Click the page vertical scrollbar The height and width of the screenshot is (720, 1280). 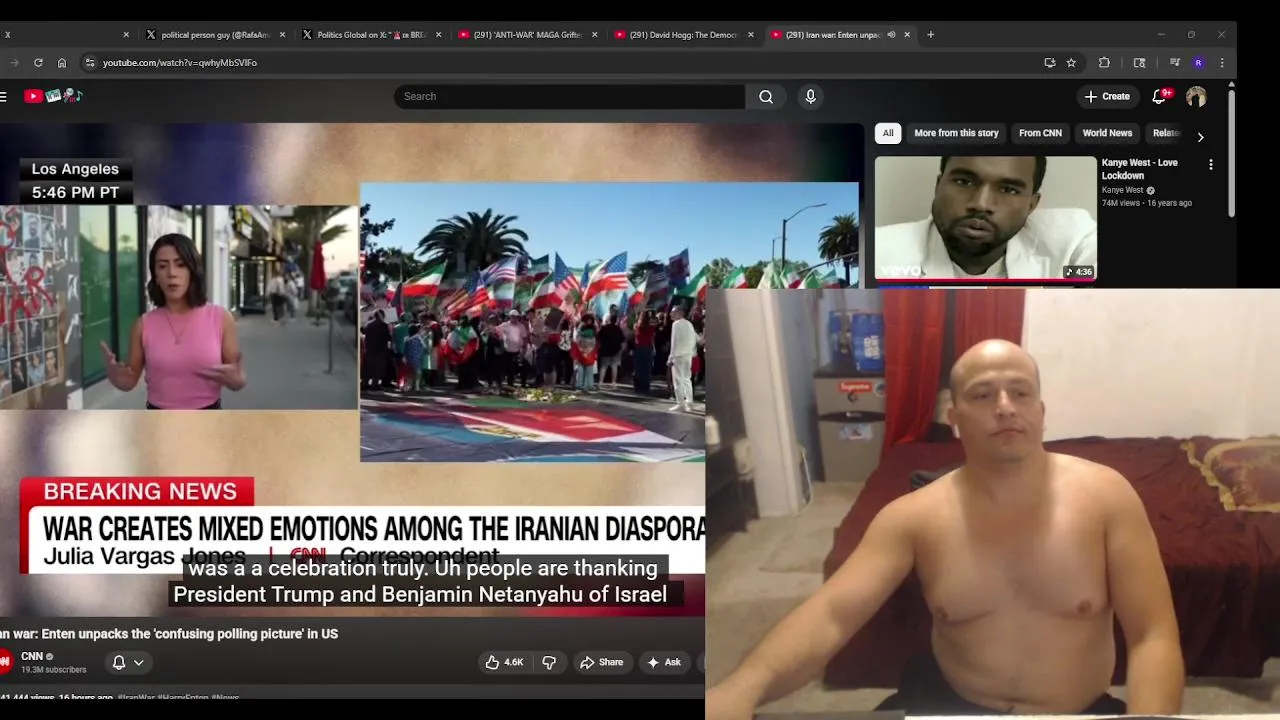(1230, 153)
